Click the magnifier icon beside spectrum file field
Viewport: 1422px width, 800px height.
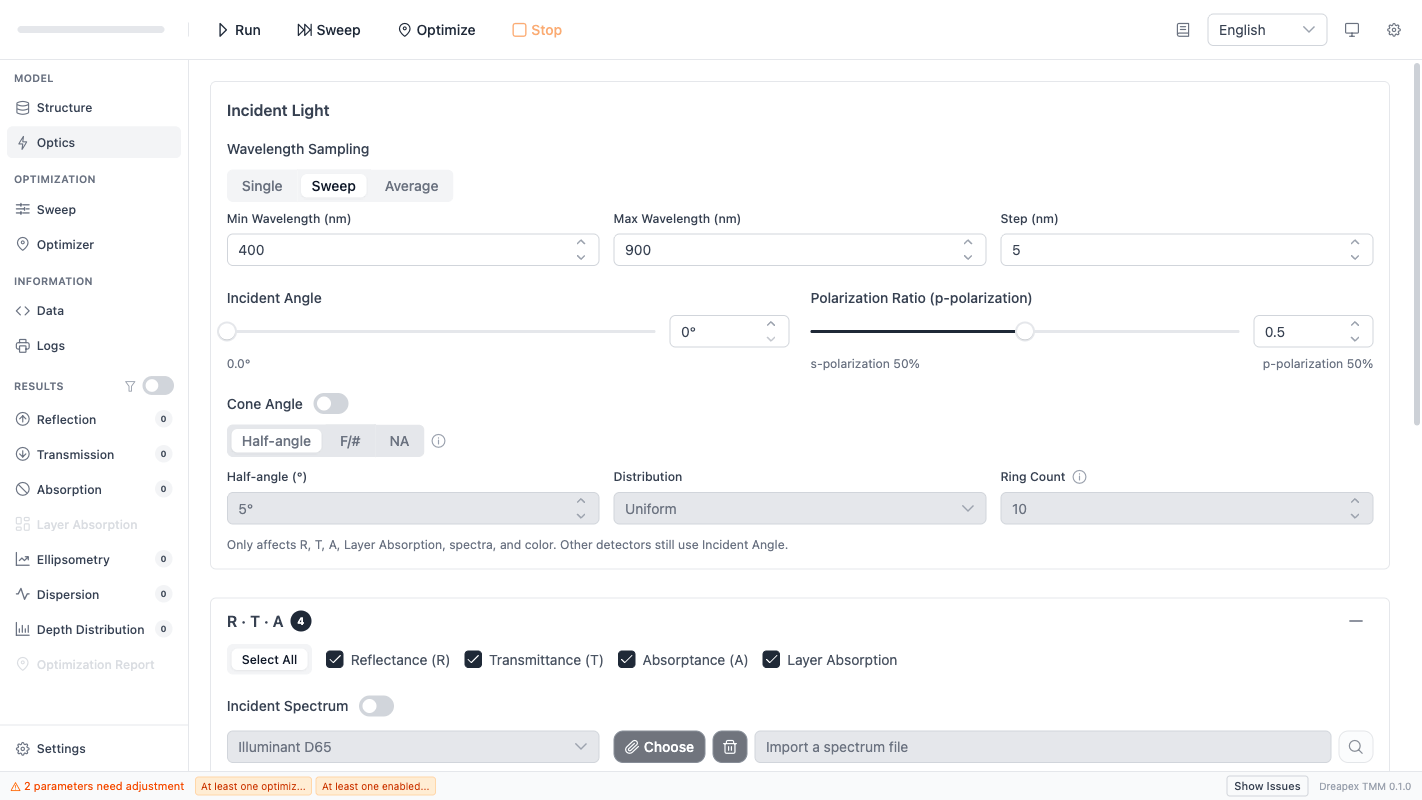point(1355,747)
